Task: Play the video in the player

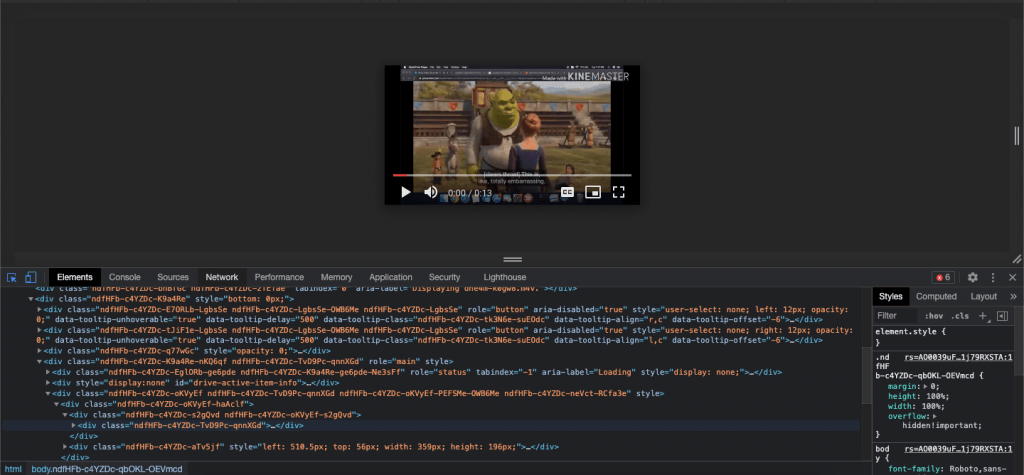Action: [405, 192]
